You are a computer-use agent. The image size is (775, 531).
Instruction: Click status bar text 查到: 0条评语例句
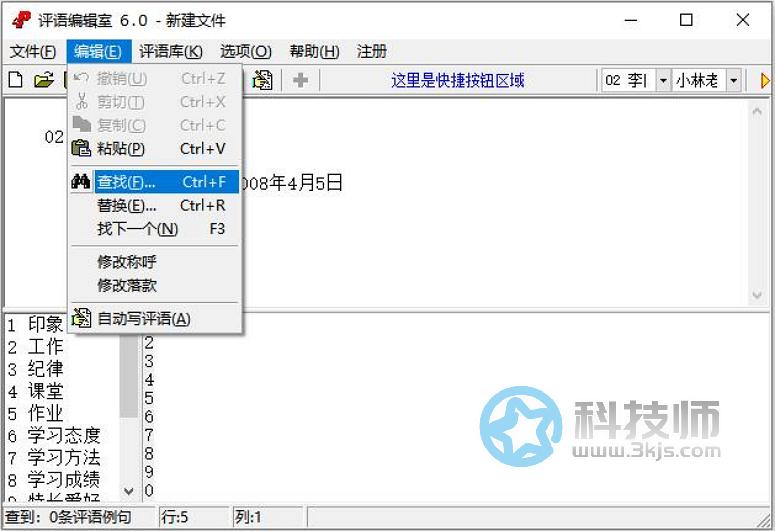click(x=68, y=517)
